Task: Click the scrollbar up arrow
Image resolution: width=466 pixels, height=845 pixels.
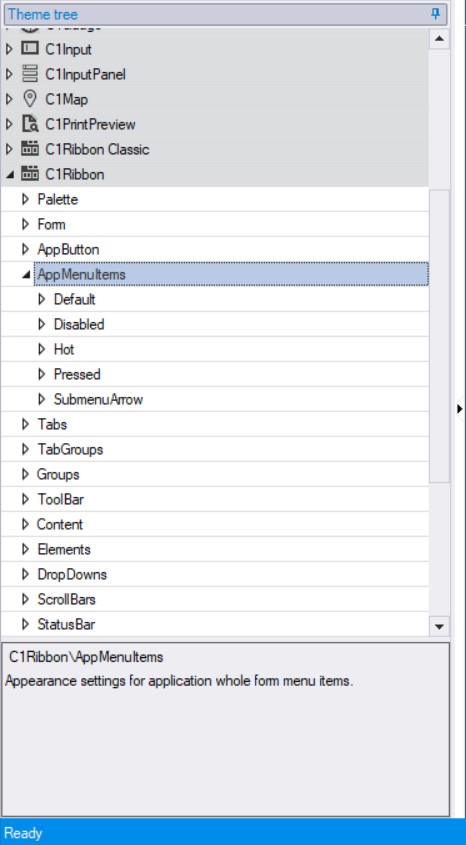Action: [439, 39]
